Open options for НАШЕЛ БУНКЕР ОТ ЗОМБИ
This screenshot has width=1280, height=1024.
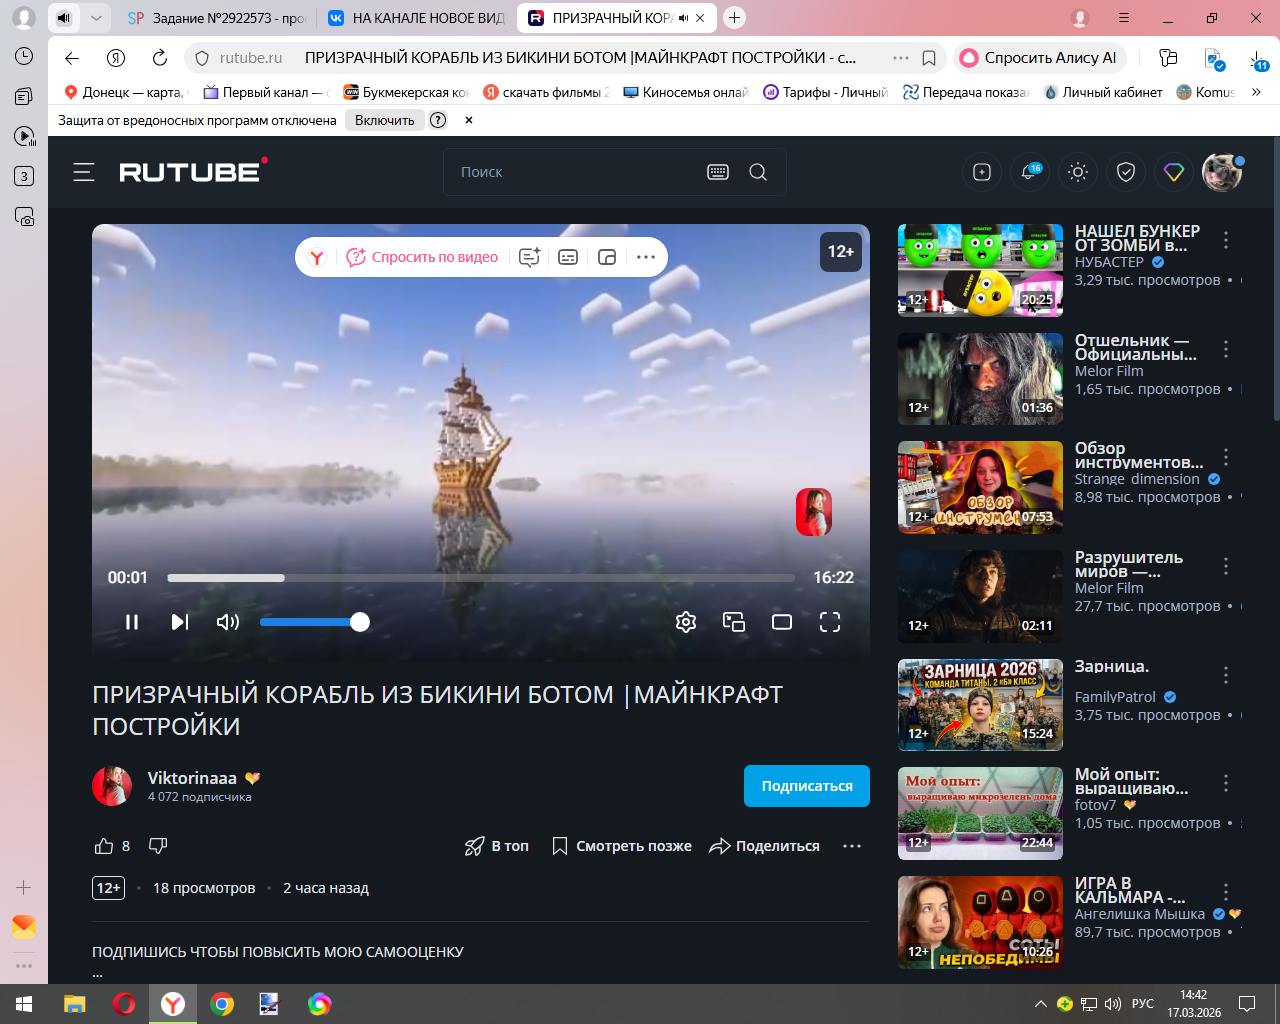[1226, 240]
